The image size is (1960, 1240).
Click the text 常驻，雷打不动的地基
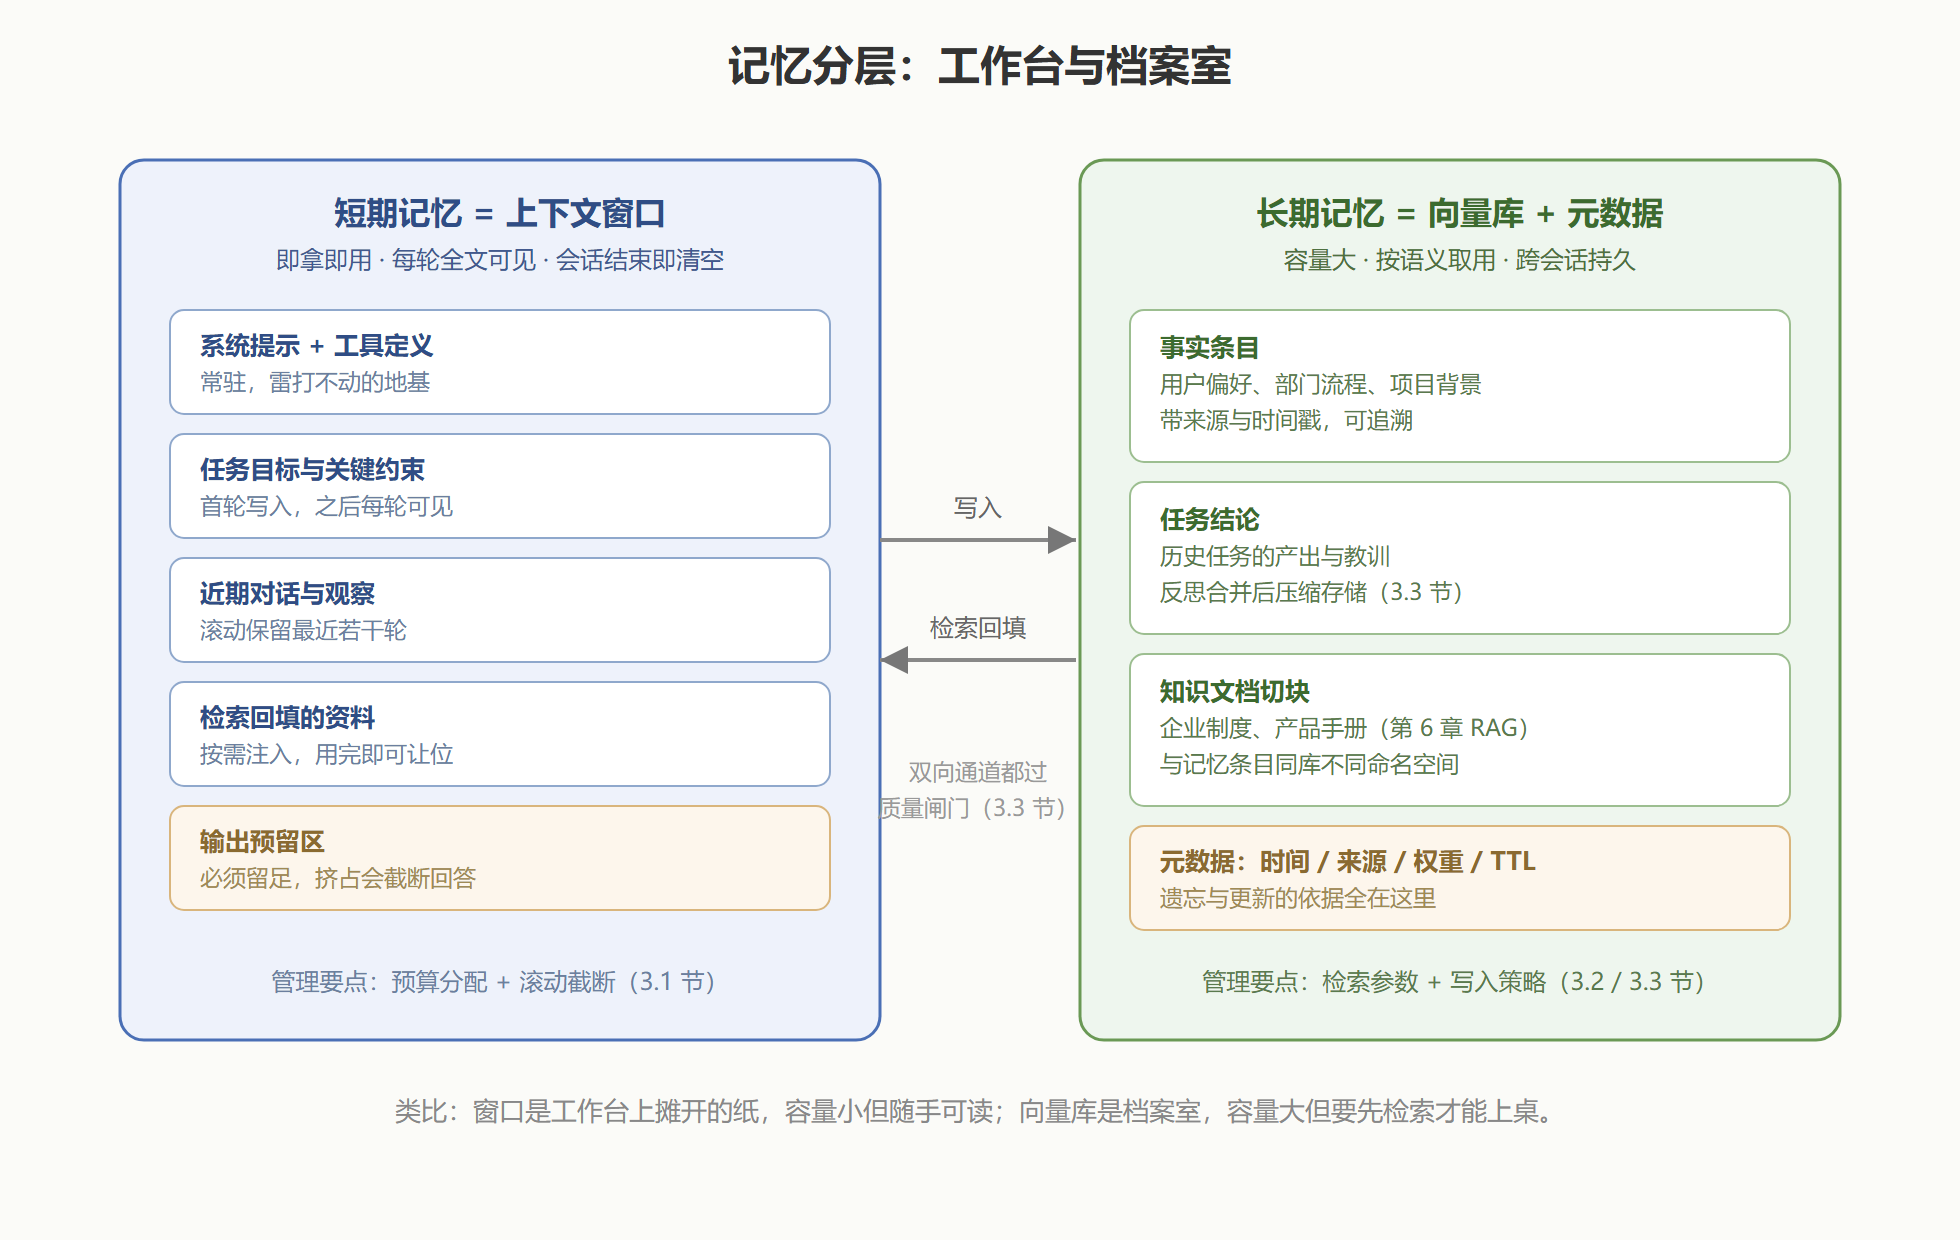(x=315, y=382)
